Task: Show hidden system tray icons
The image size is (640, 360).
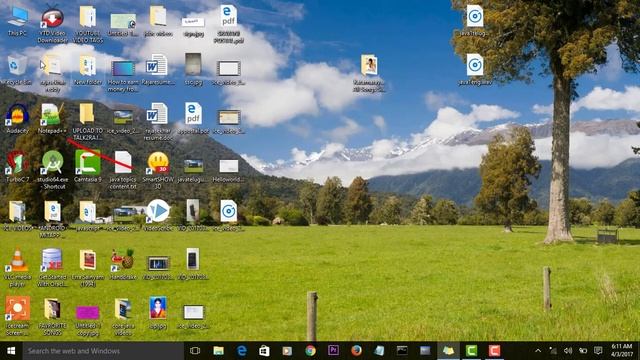Action: tap(538, 351)
